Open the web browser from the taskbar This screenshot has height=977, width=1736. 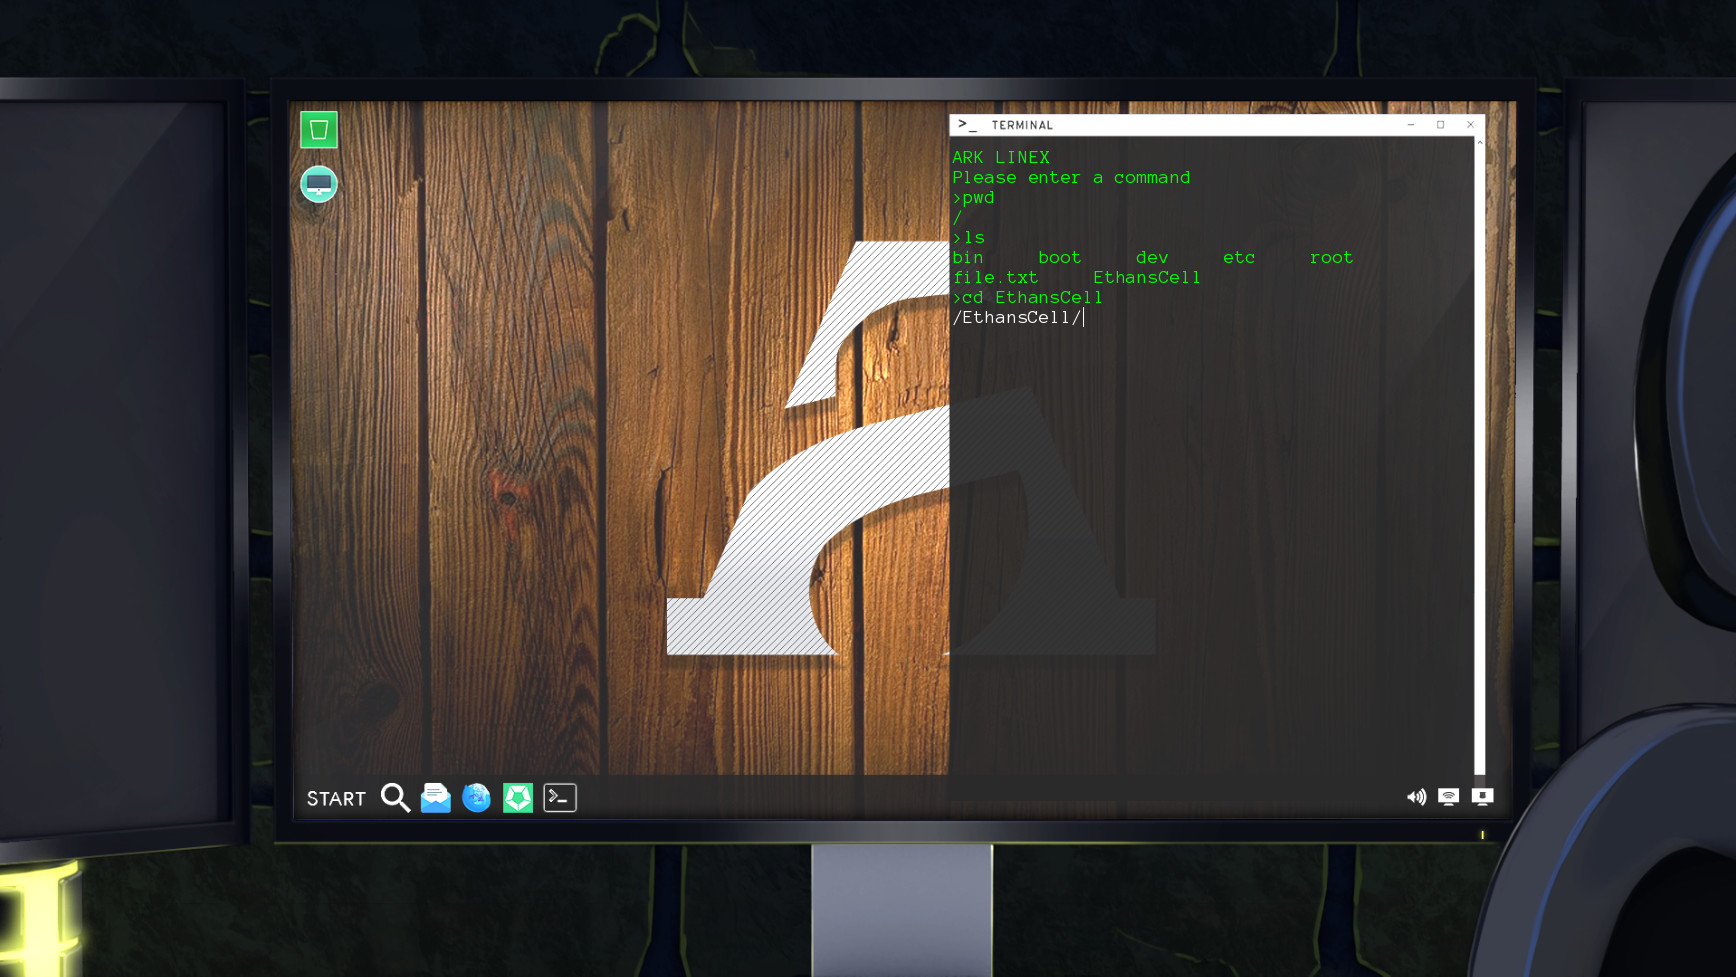476,798
